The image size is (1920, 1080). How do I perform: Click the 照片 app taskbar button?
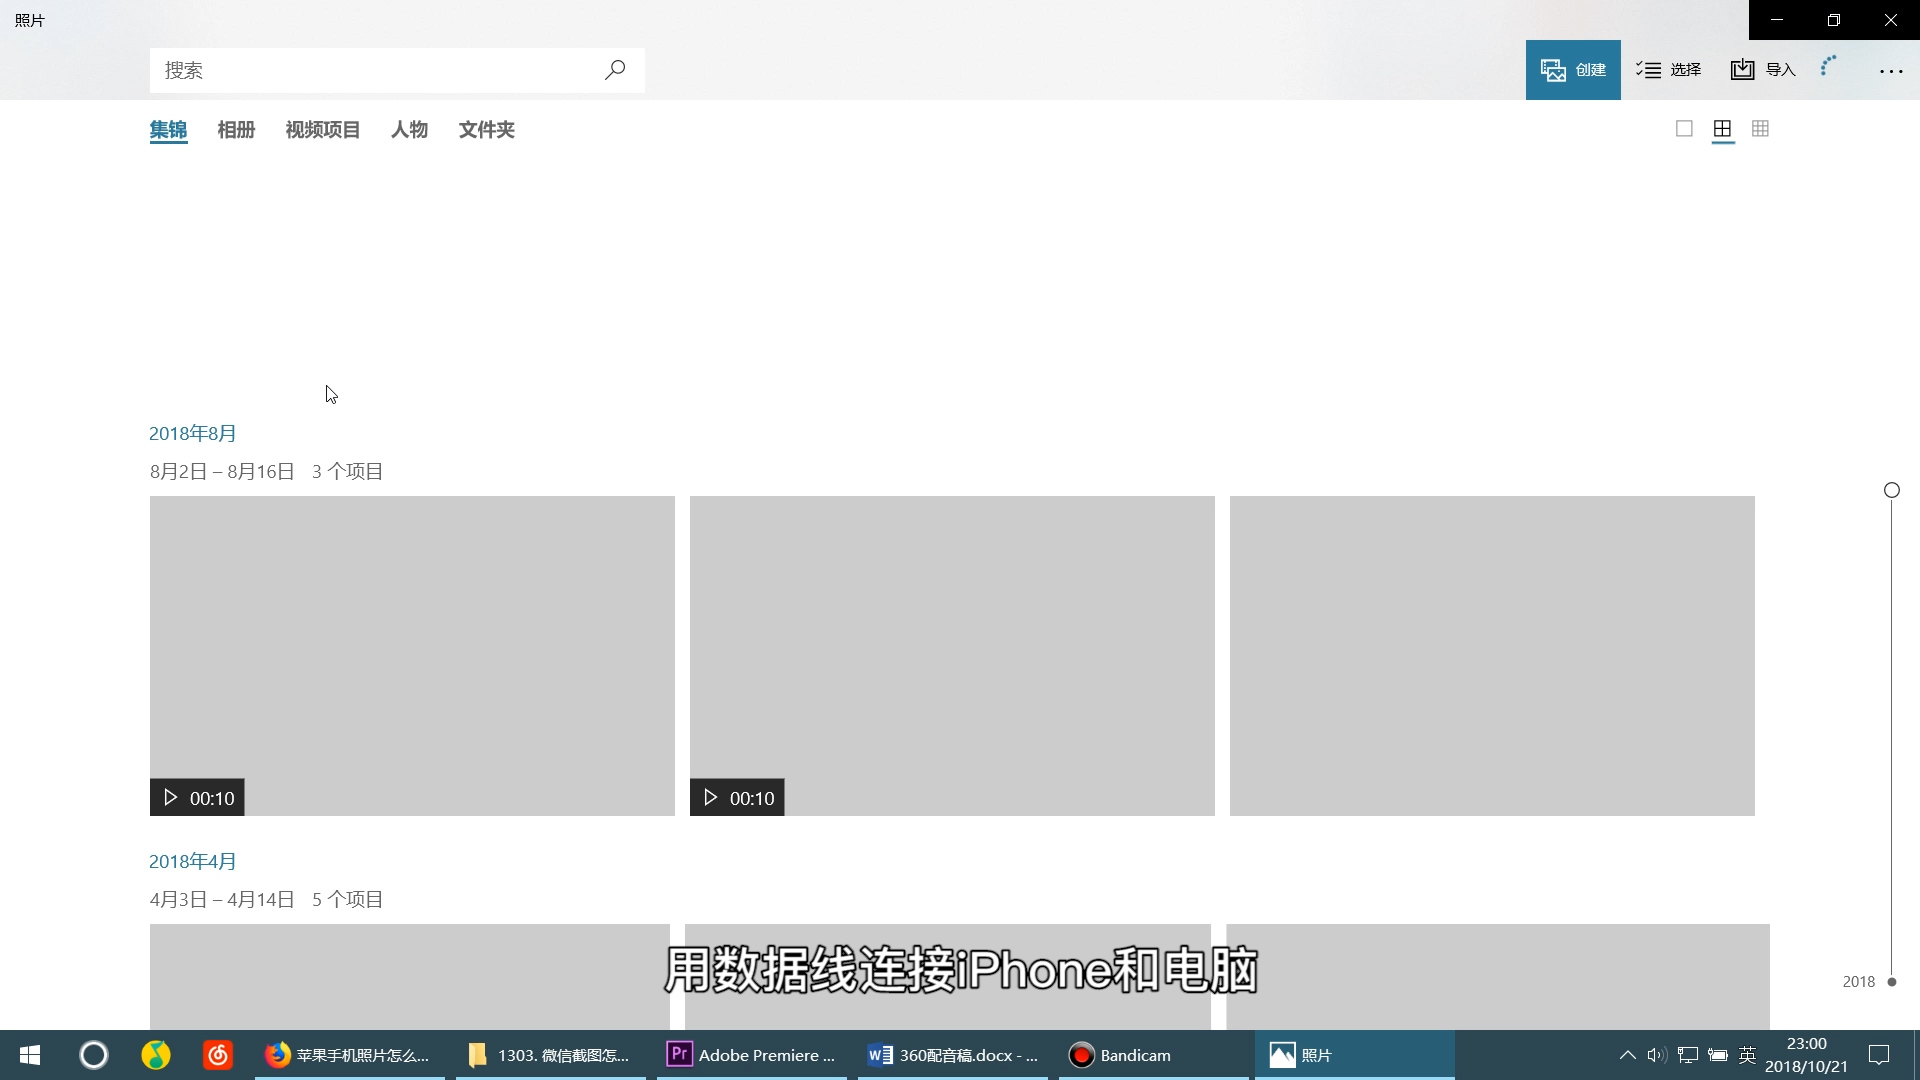1355,1055
